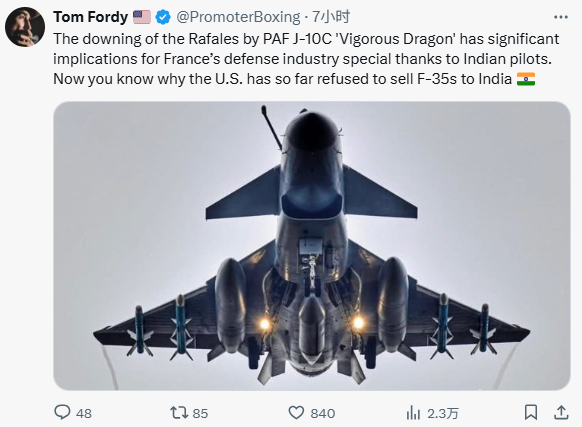Open the J-10C fighter jet photo
Screen dimensions: 582x427
click(x=312, y=246)
